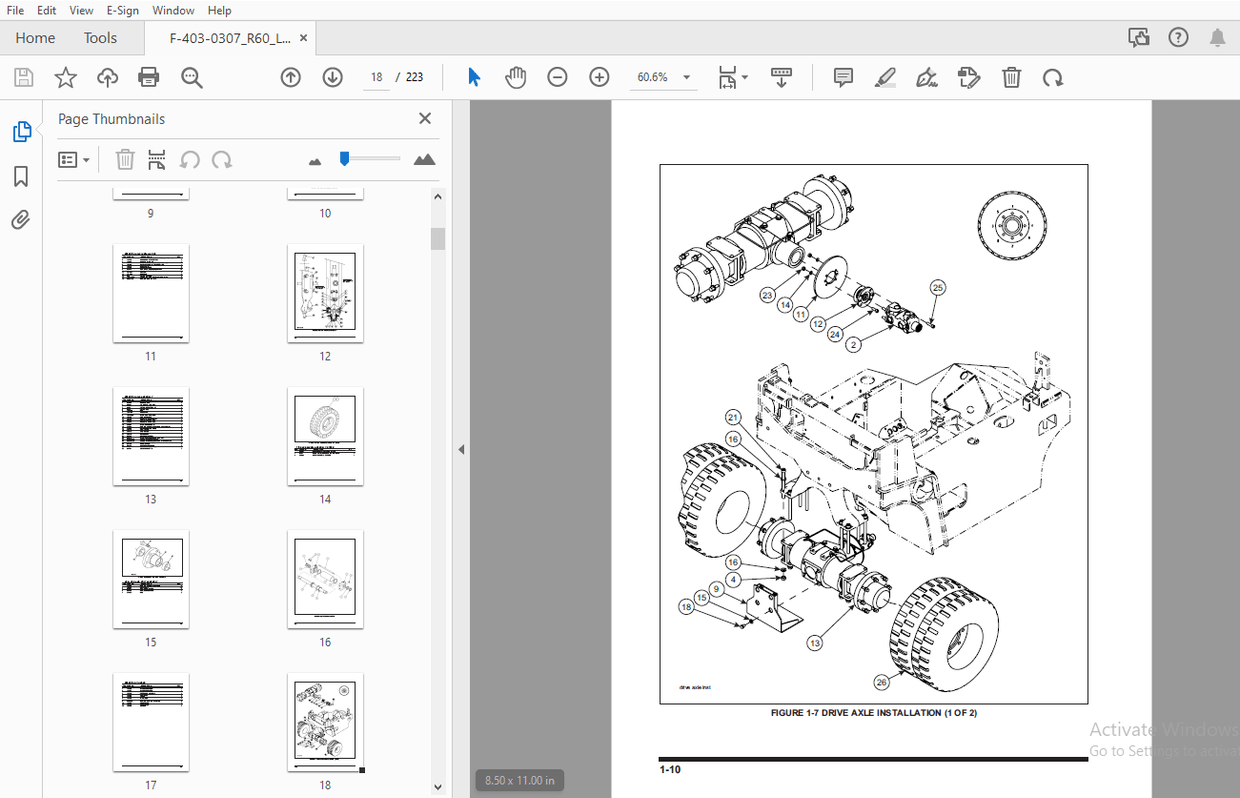Toggle the star to favorite this file
The image size is (1240, 798).
(x=65, y=77)
